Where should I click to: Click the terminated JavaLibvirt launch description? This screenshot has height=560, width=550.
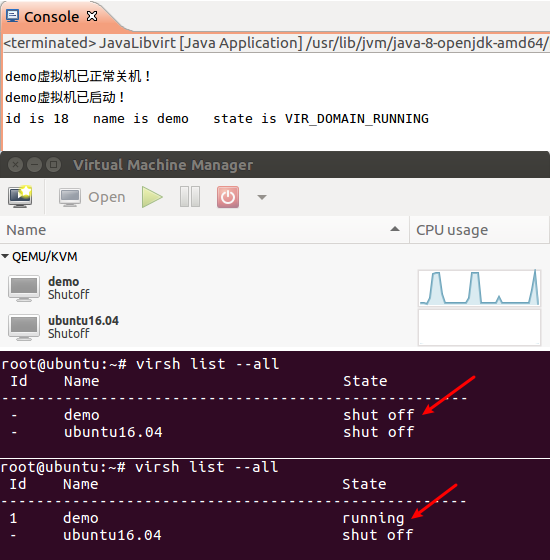point(276,43)
